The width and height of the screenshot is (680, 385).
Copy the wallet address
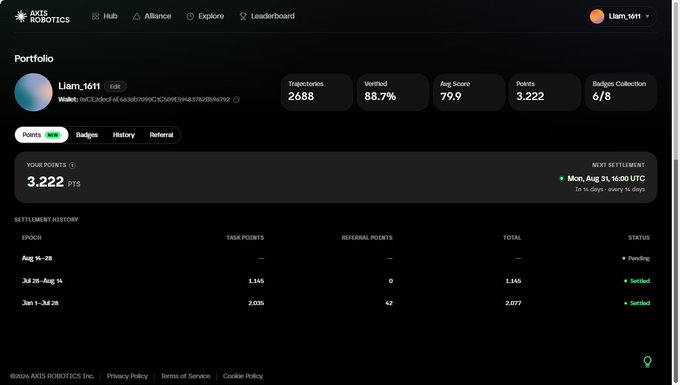[x=236, y=100]
